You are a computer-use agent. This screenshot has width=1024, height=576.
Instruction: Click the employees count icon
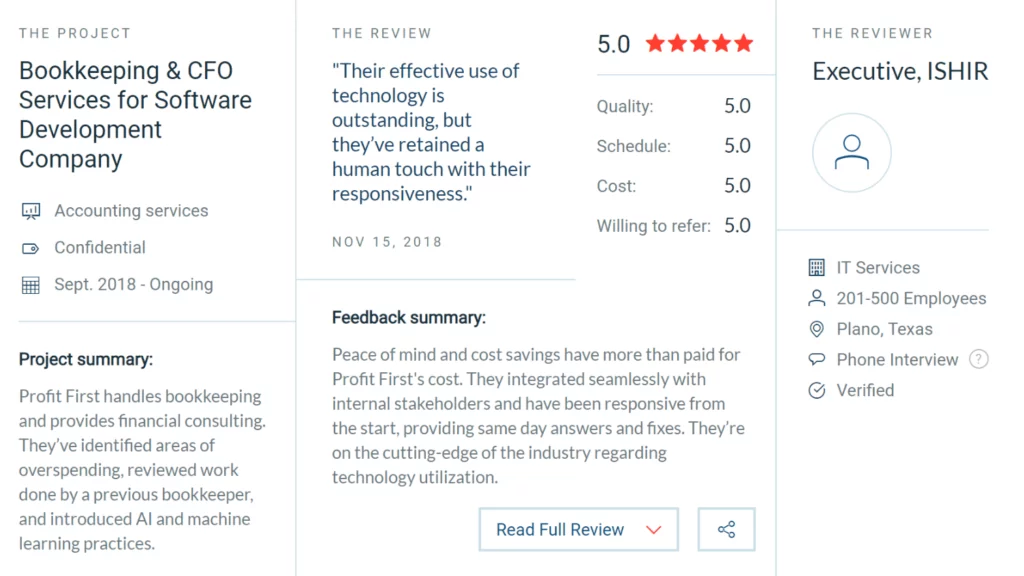pos(818,298)
